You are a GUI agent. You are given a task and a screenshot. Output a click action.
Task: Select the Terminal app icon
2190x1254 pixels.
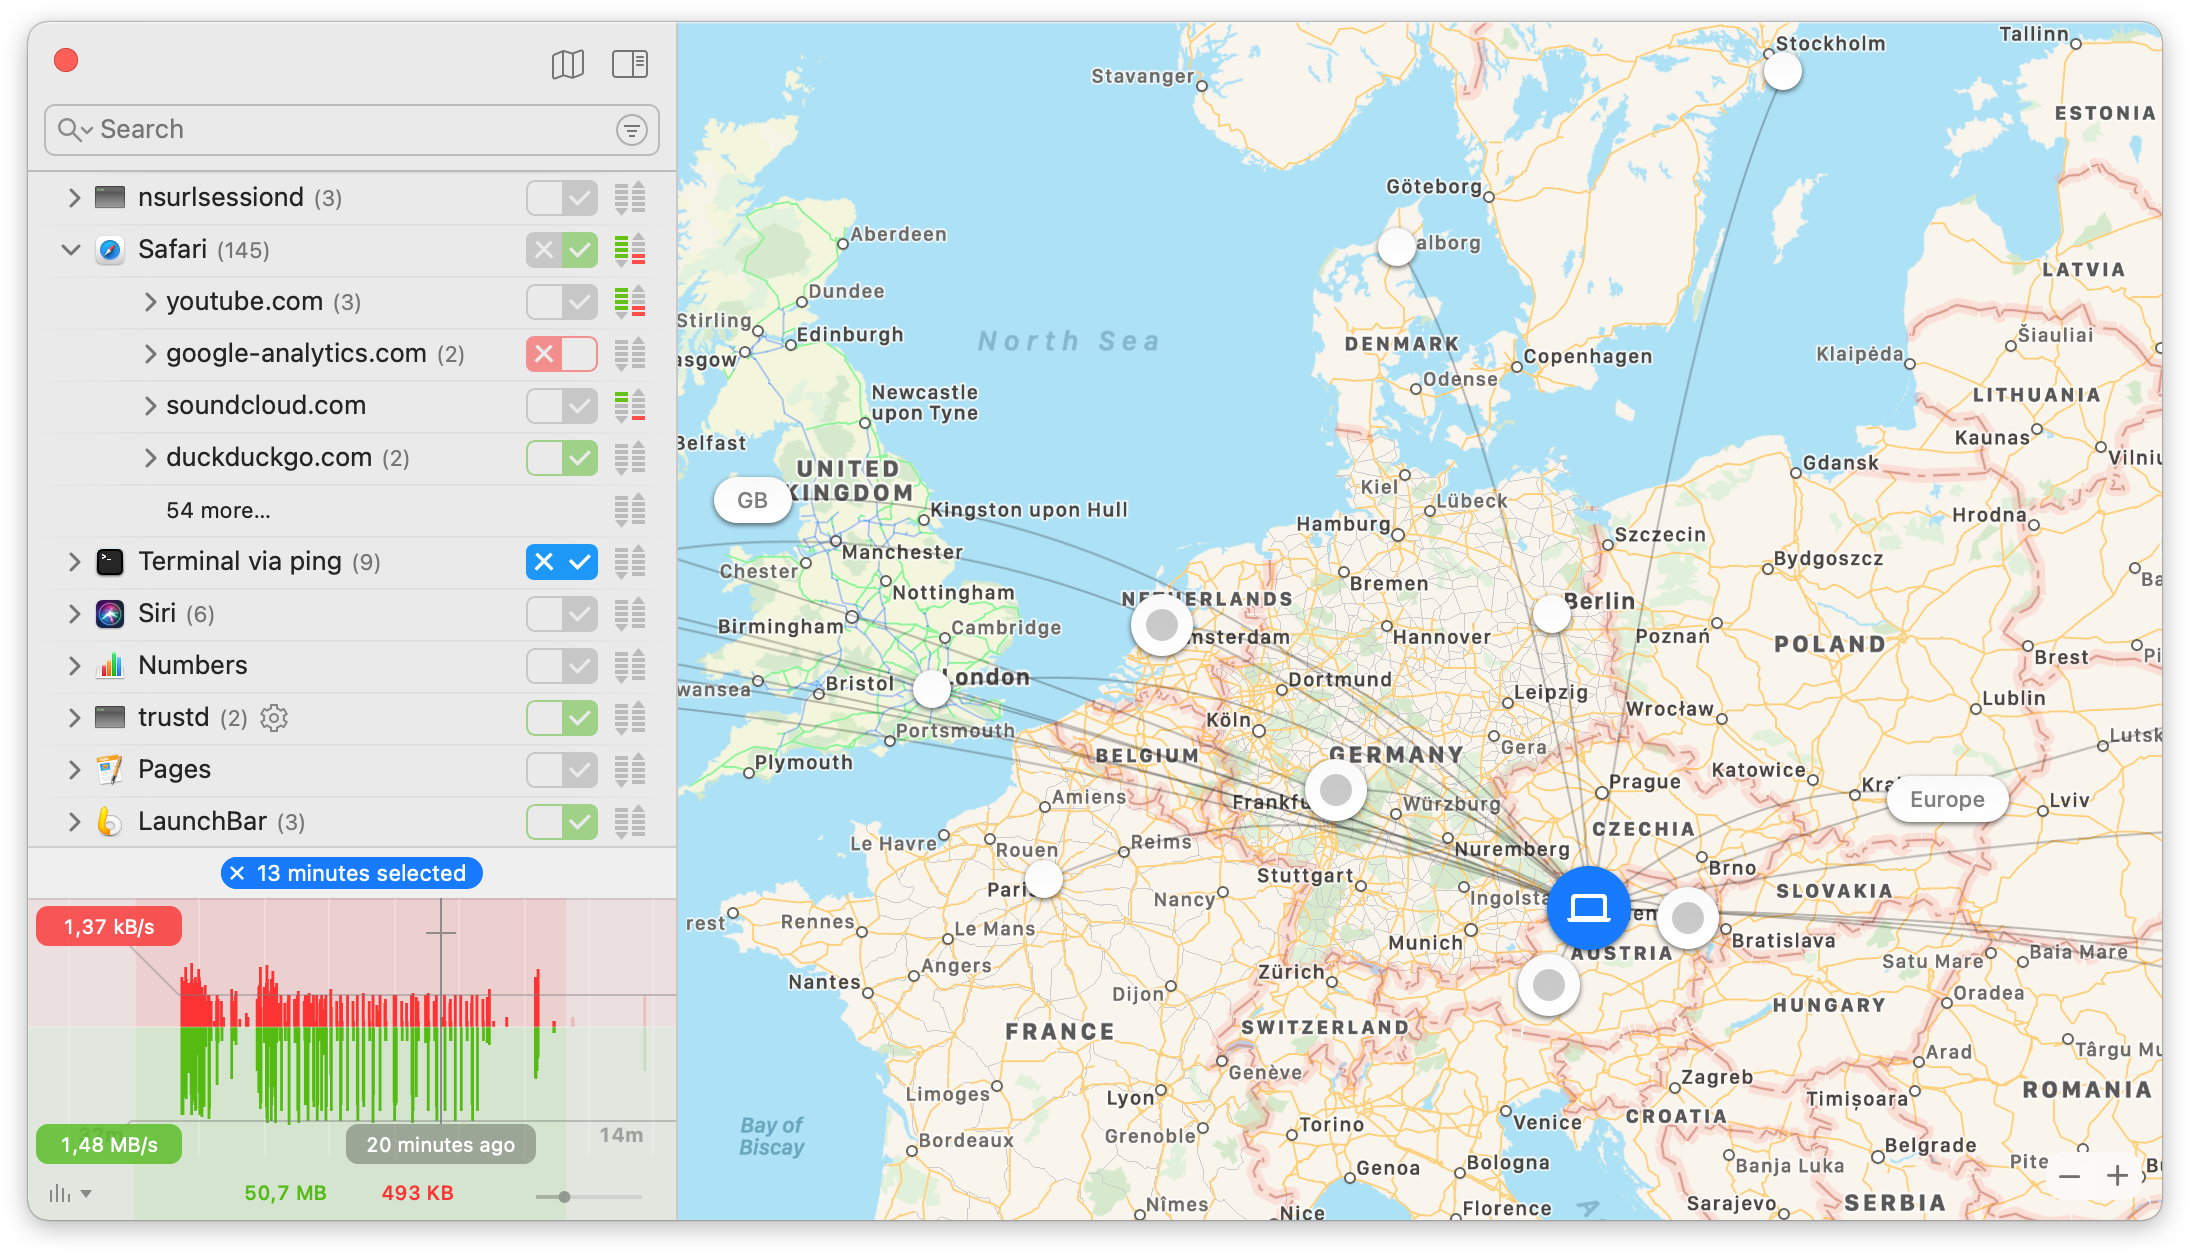pyautogui.click(x=110, y=562)
